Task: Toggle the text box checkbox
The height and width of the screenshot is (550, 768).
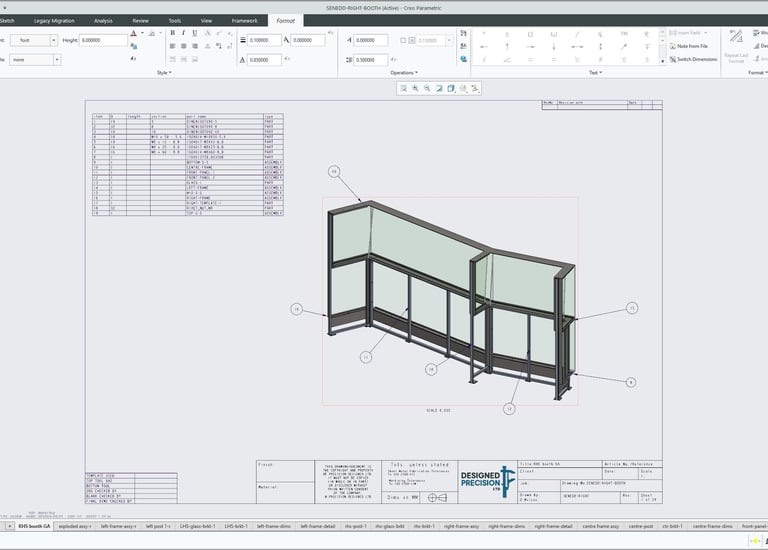Action: (403, 40)
